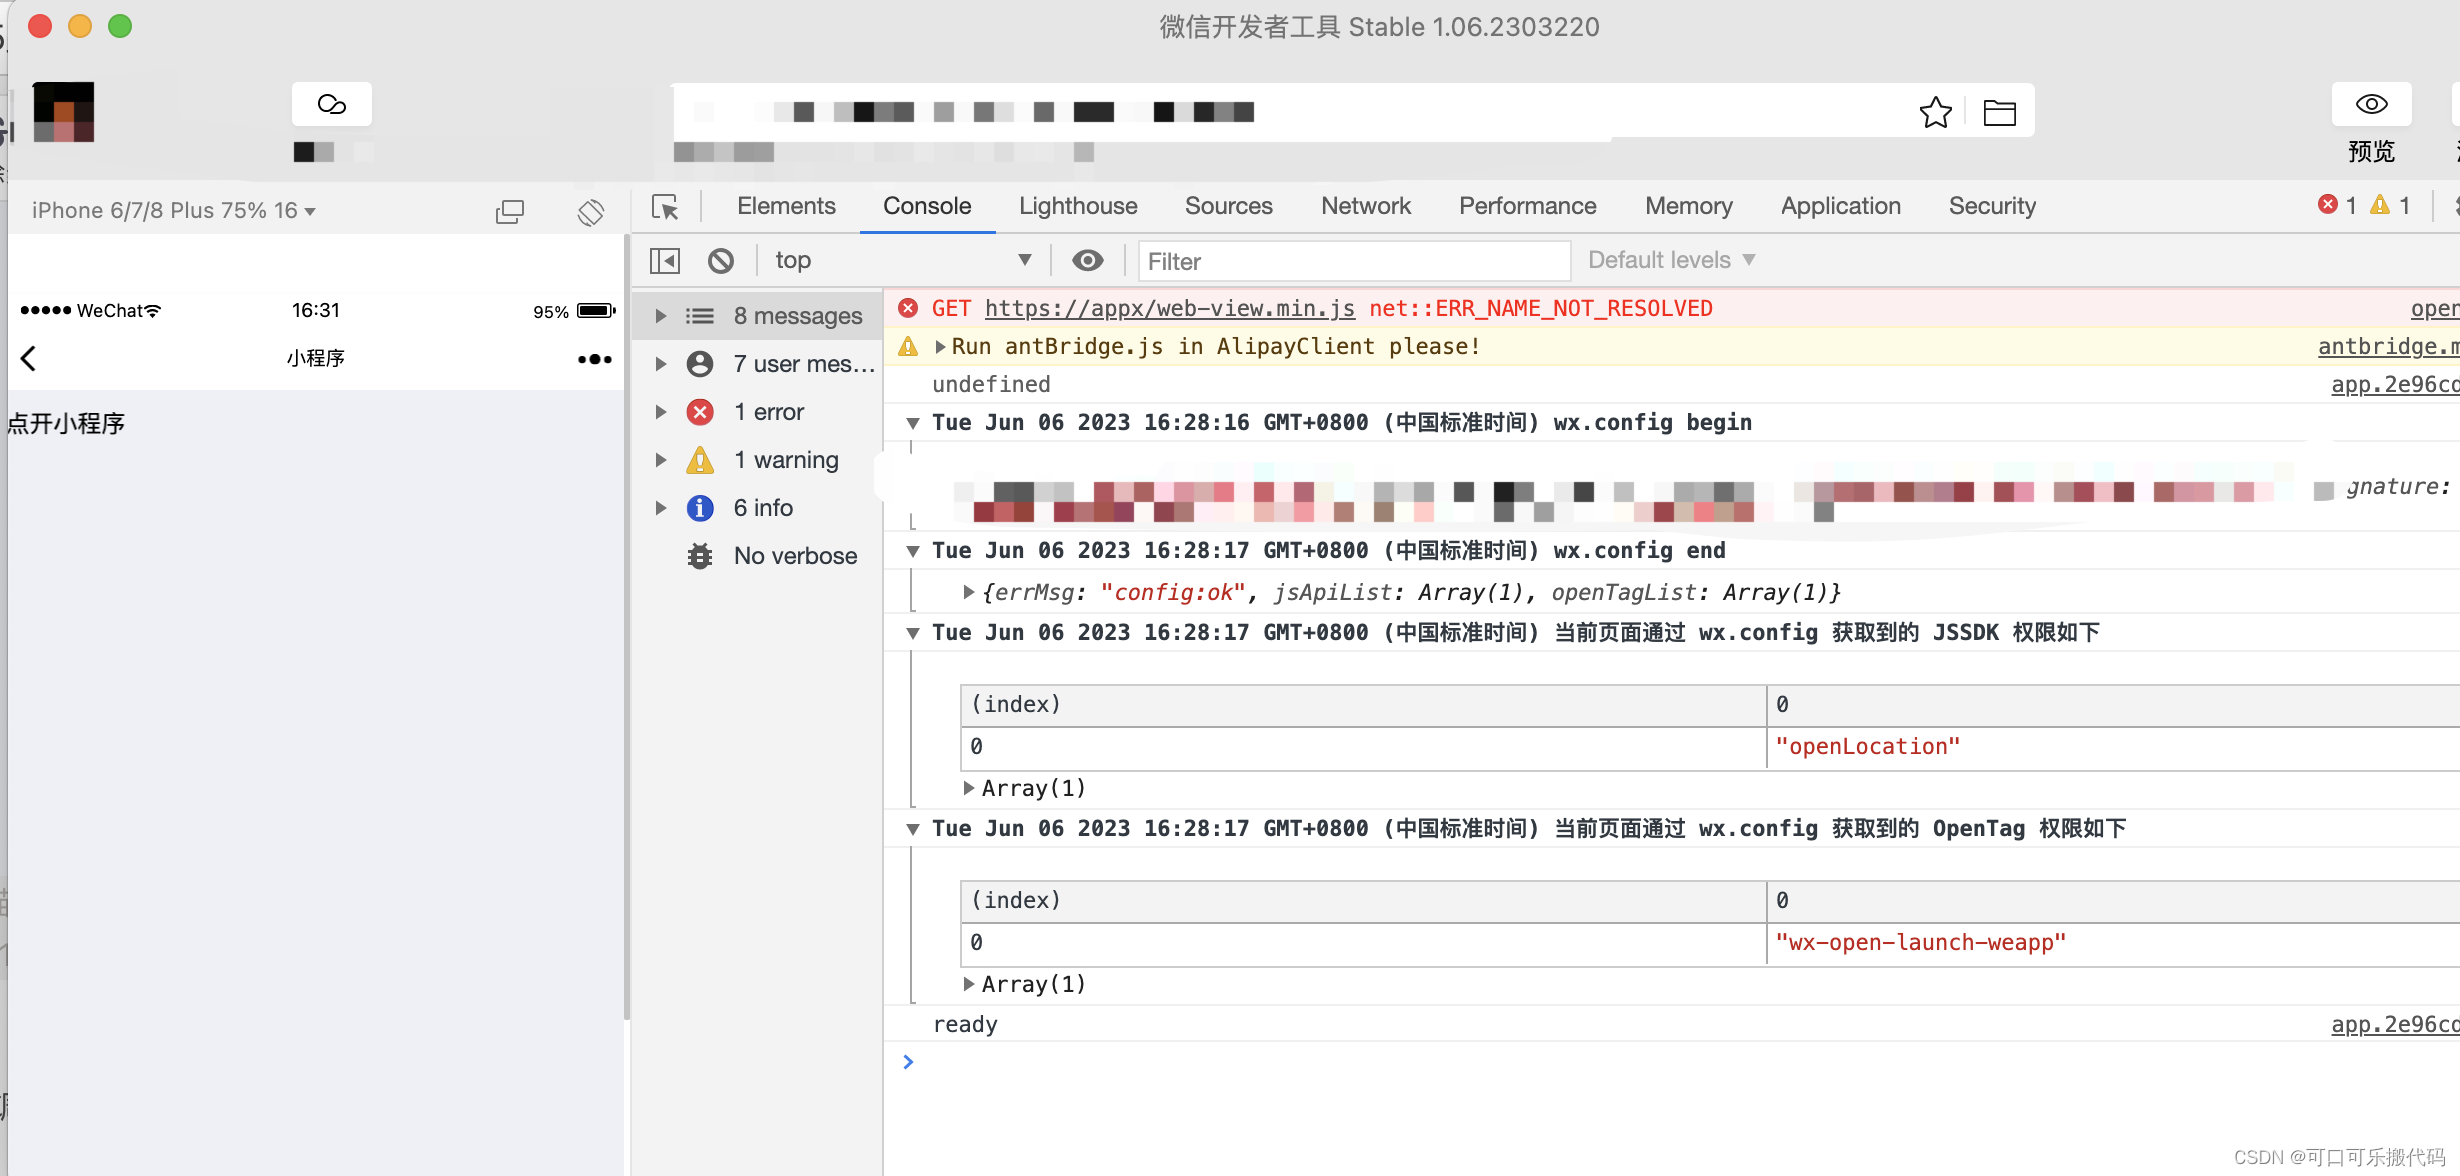Viewport: 2460px width, 1176px height.
Task: Click the screen rotate icon above the simulator
Action: [590, 212]
